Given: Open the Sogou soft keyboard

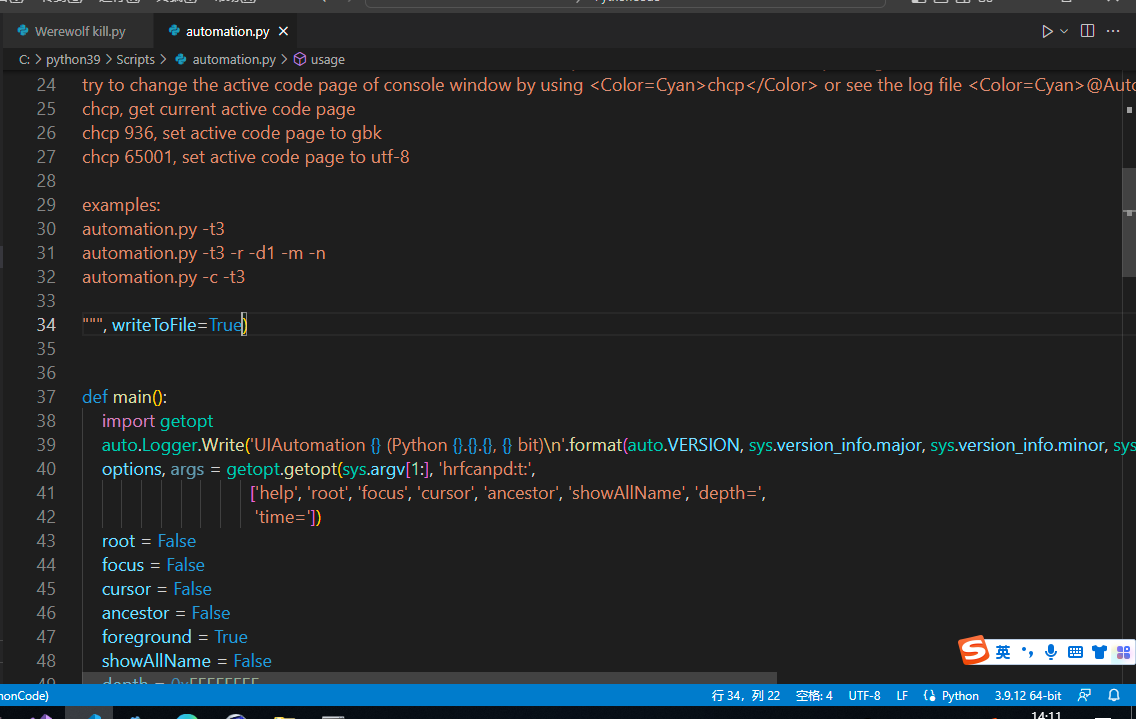Looking at the screenshot, I should tap(1075, 652).
